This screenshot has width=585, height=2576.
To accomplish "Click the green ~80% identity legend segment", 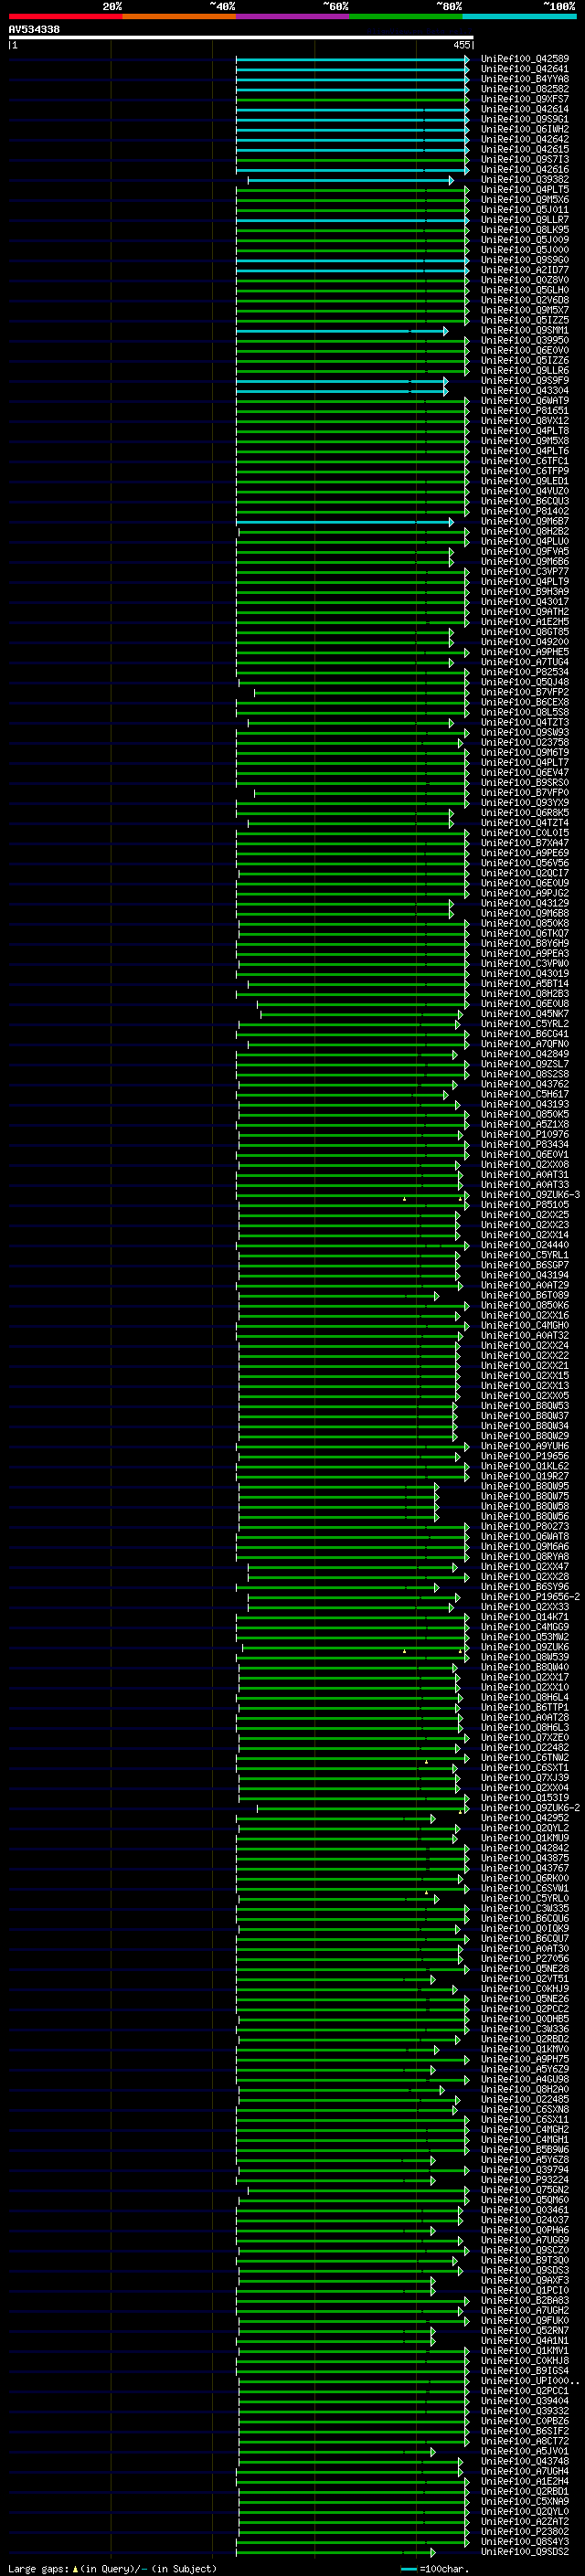I will pyautogui.click(x=406, y=16).
